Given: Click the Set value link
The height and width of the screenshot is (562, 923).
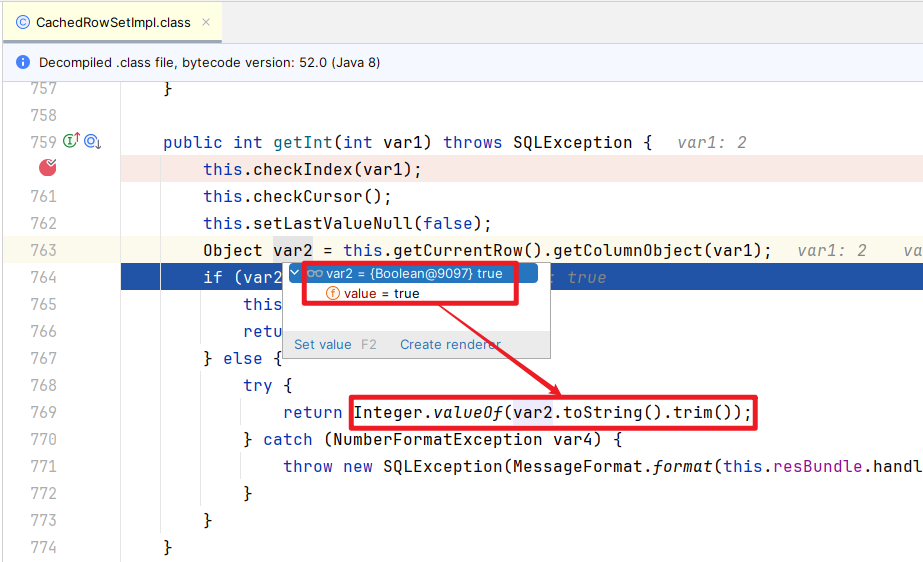Looking at the screenshot, I should point(323,344).
